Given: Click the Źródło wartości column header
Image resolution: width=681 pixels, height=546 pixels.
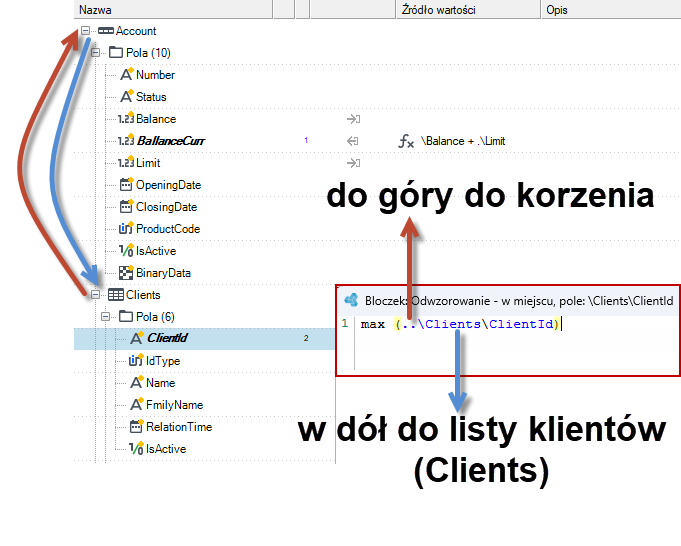Looking at the screenshot, I should click(469, 10).
